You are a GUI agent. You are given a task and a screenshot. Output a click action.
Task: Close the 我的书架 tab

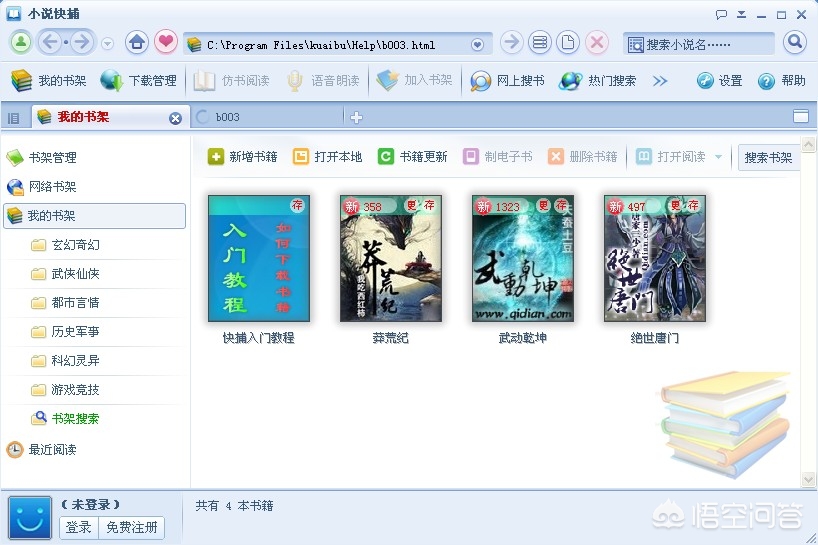[x=175, y=118]
